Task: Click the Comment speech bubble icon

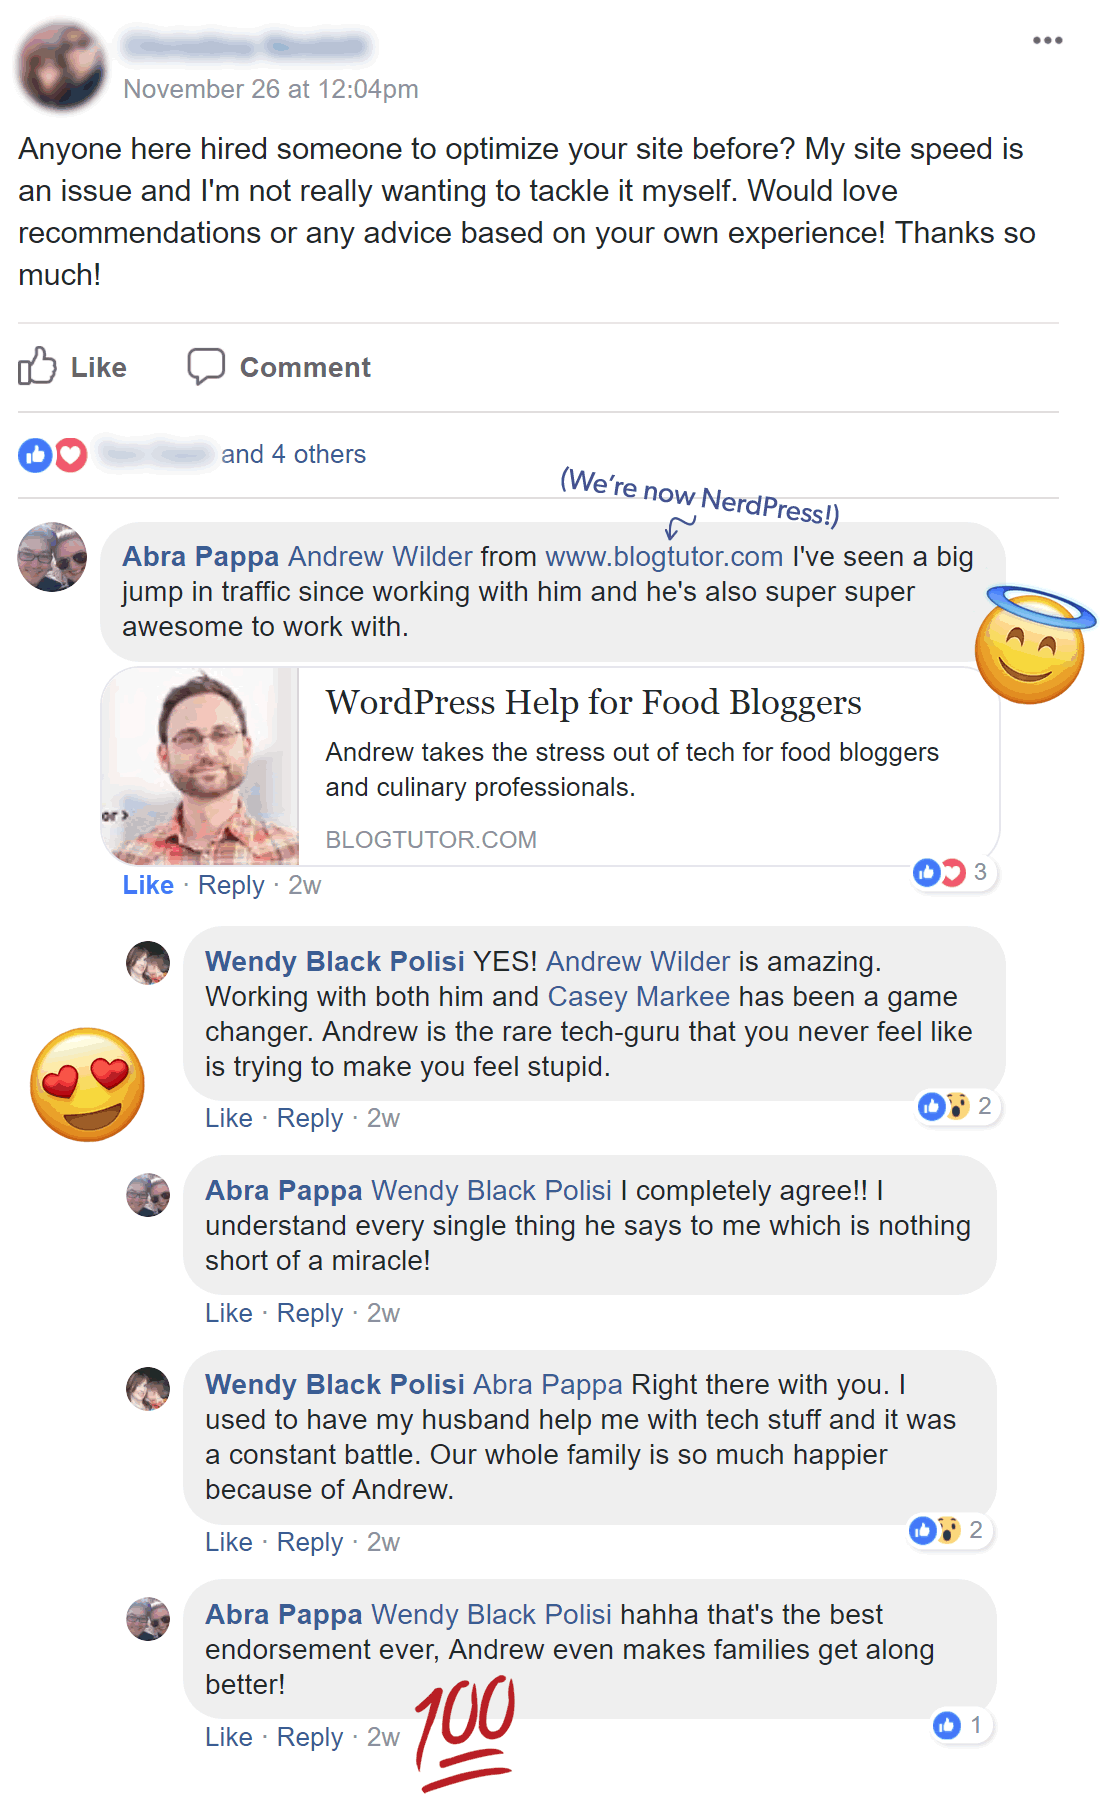Action: coord(206,366)
